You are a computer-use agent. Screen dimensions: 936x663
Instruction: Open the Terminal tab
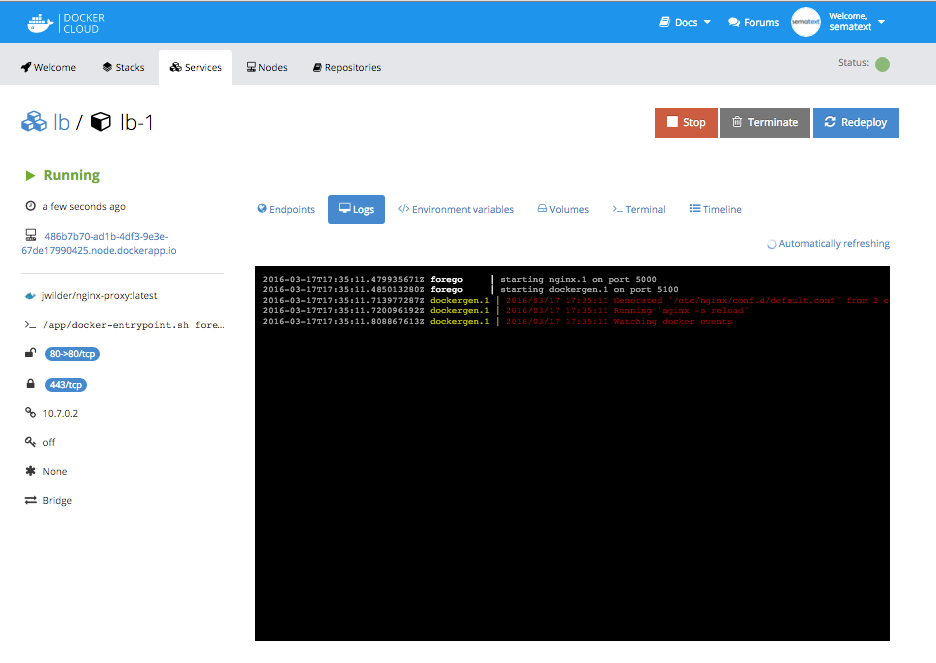pyautogui.click(x=639, y=209)
